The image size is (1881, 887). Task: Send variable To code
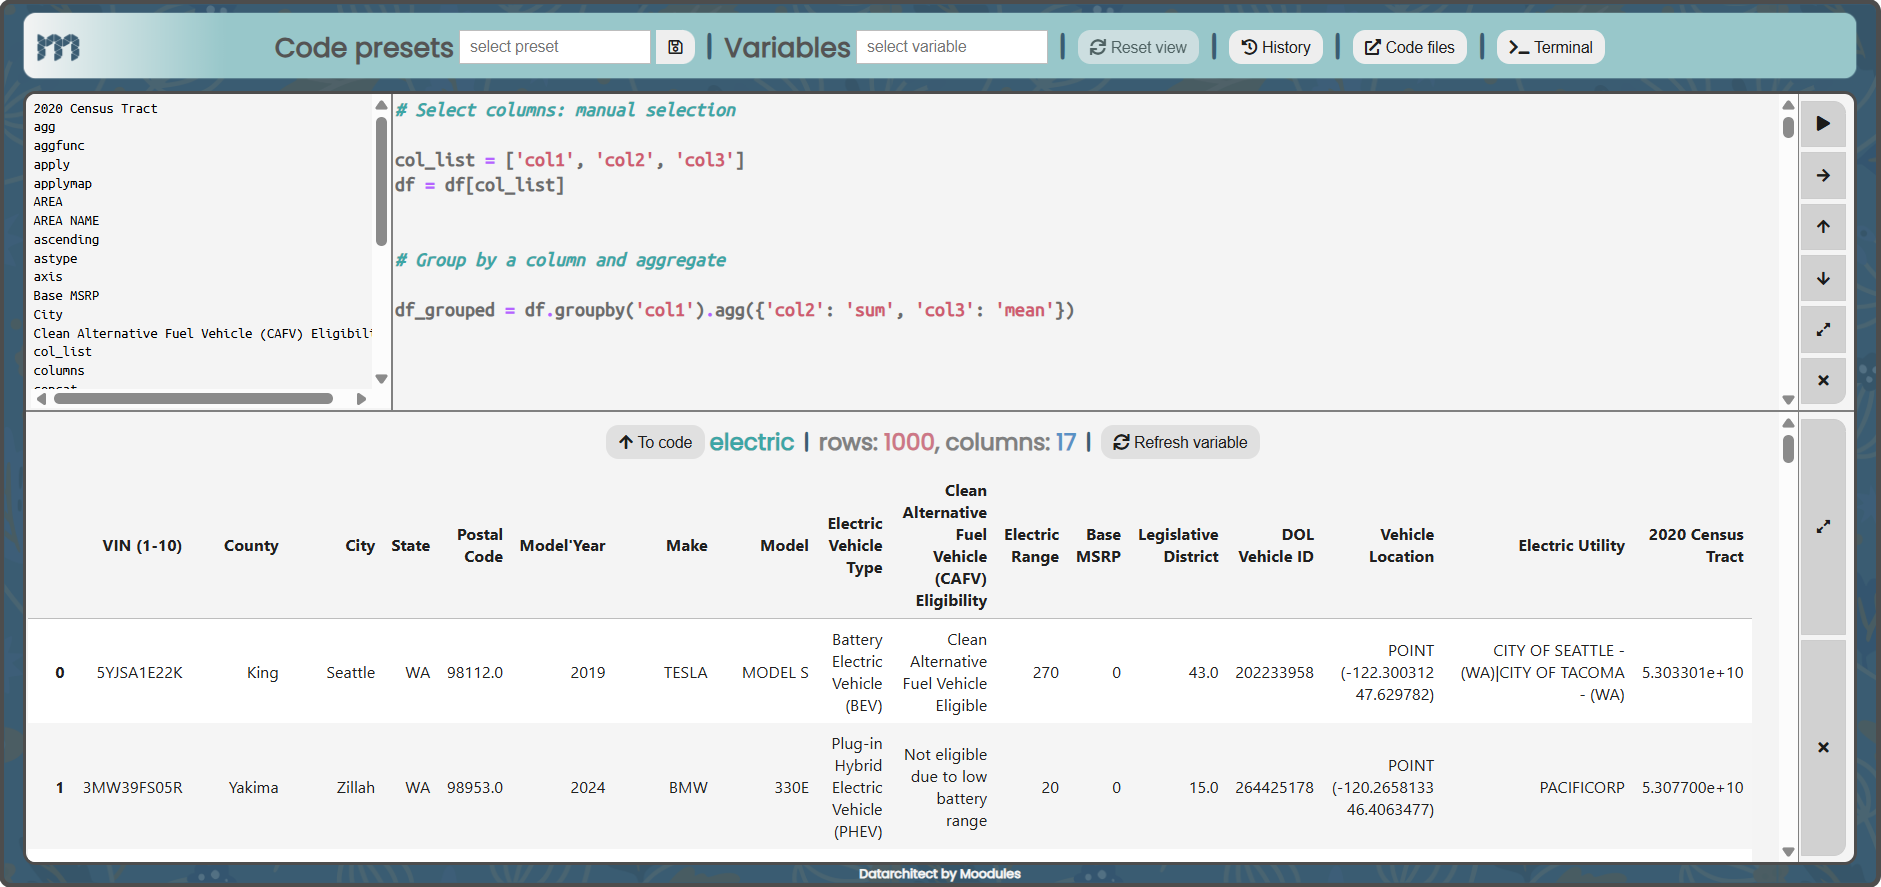pos(655,442)
